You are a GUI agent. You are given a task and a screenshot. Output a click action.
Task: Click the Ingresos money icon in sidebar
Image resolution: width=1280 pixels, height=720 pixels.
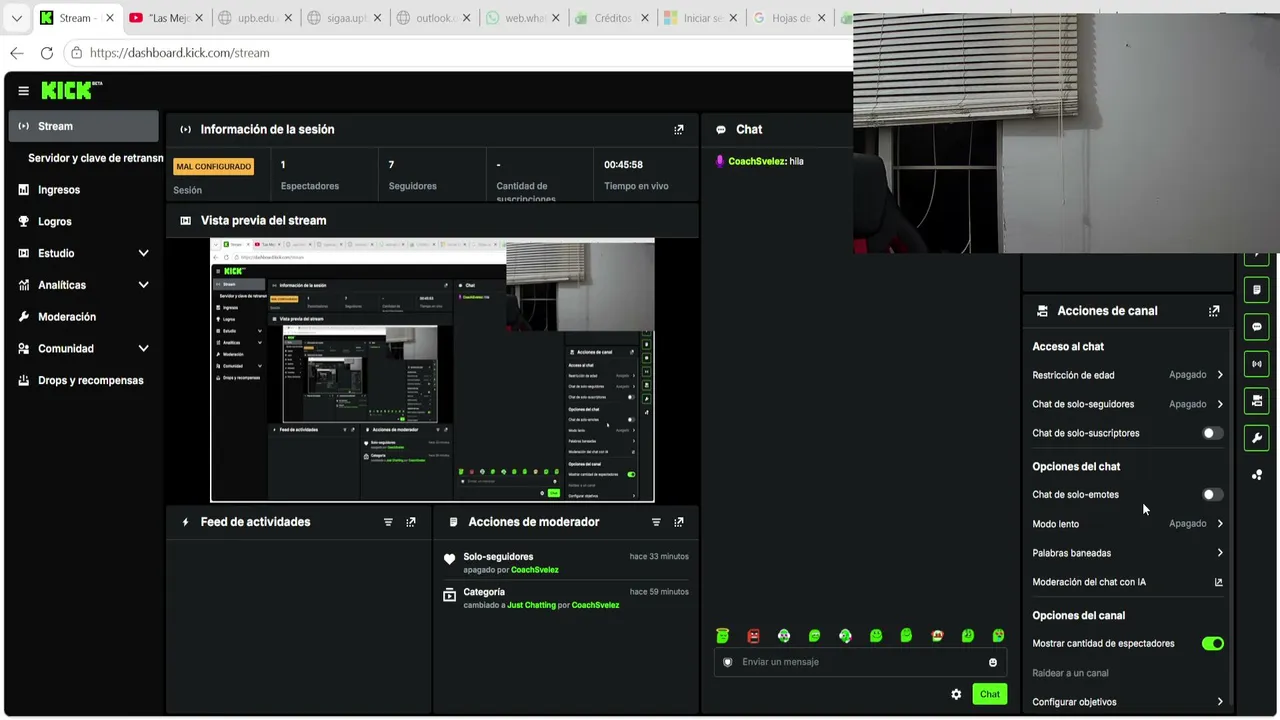click(x=24, y=190)
